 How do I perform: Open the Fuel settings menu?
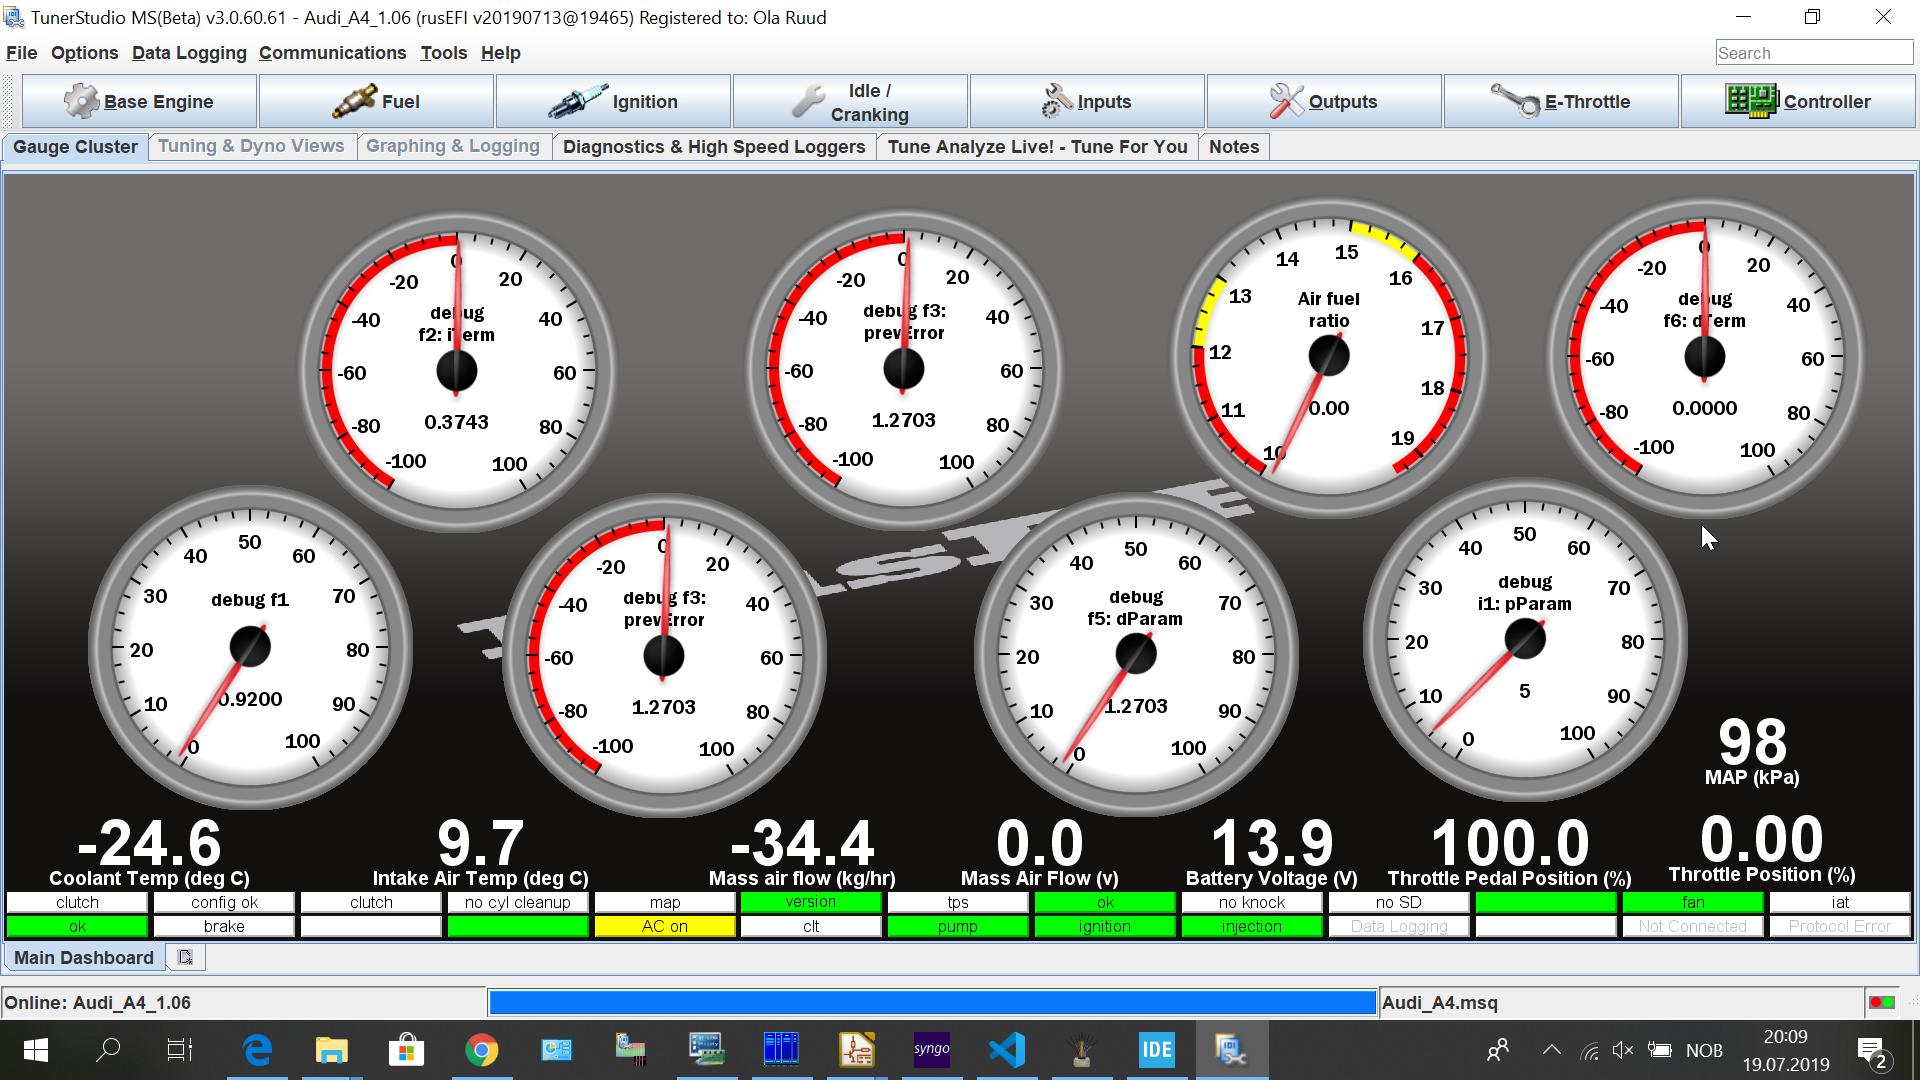[376, 101]
